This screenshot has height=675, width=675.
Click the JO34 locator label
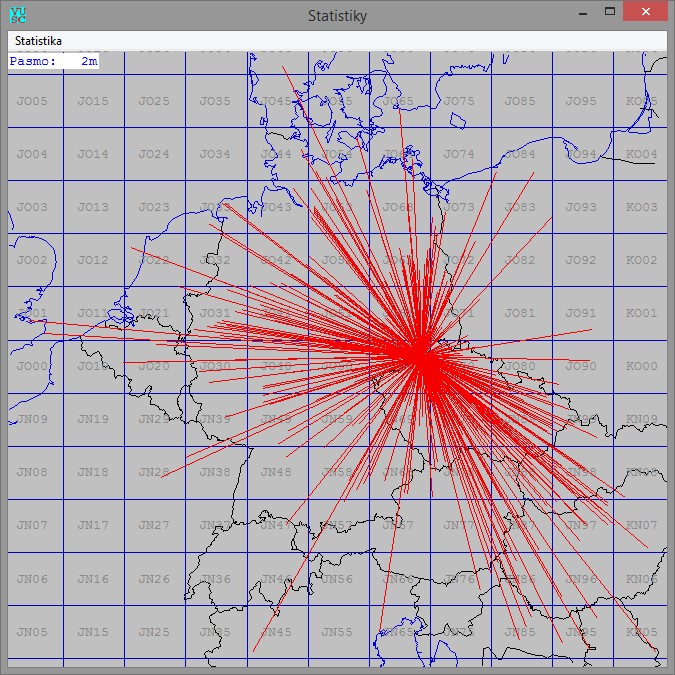pos(215,154)
